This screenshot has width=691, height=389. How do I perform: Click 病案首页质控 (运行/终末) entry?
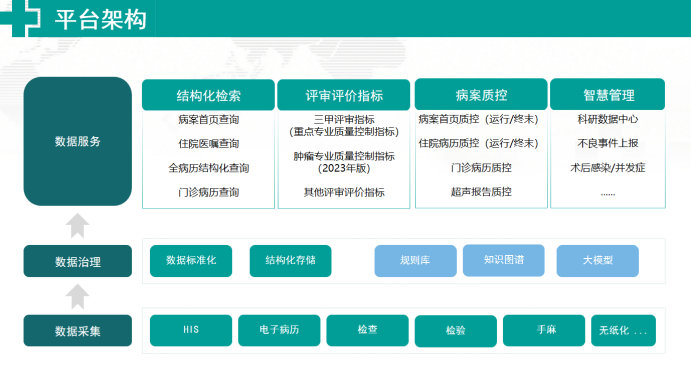coord(479,119)
